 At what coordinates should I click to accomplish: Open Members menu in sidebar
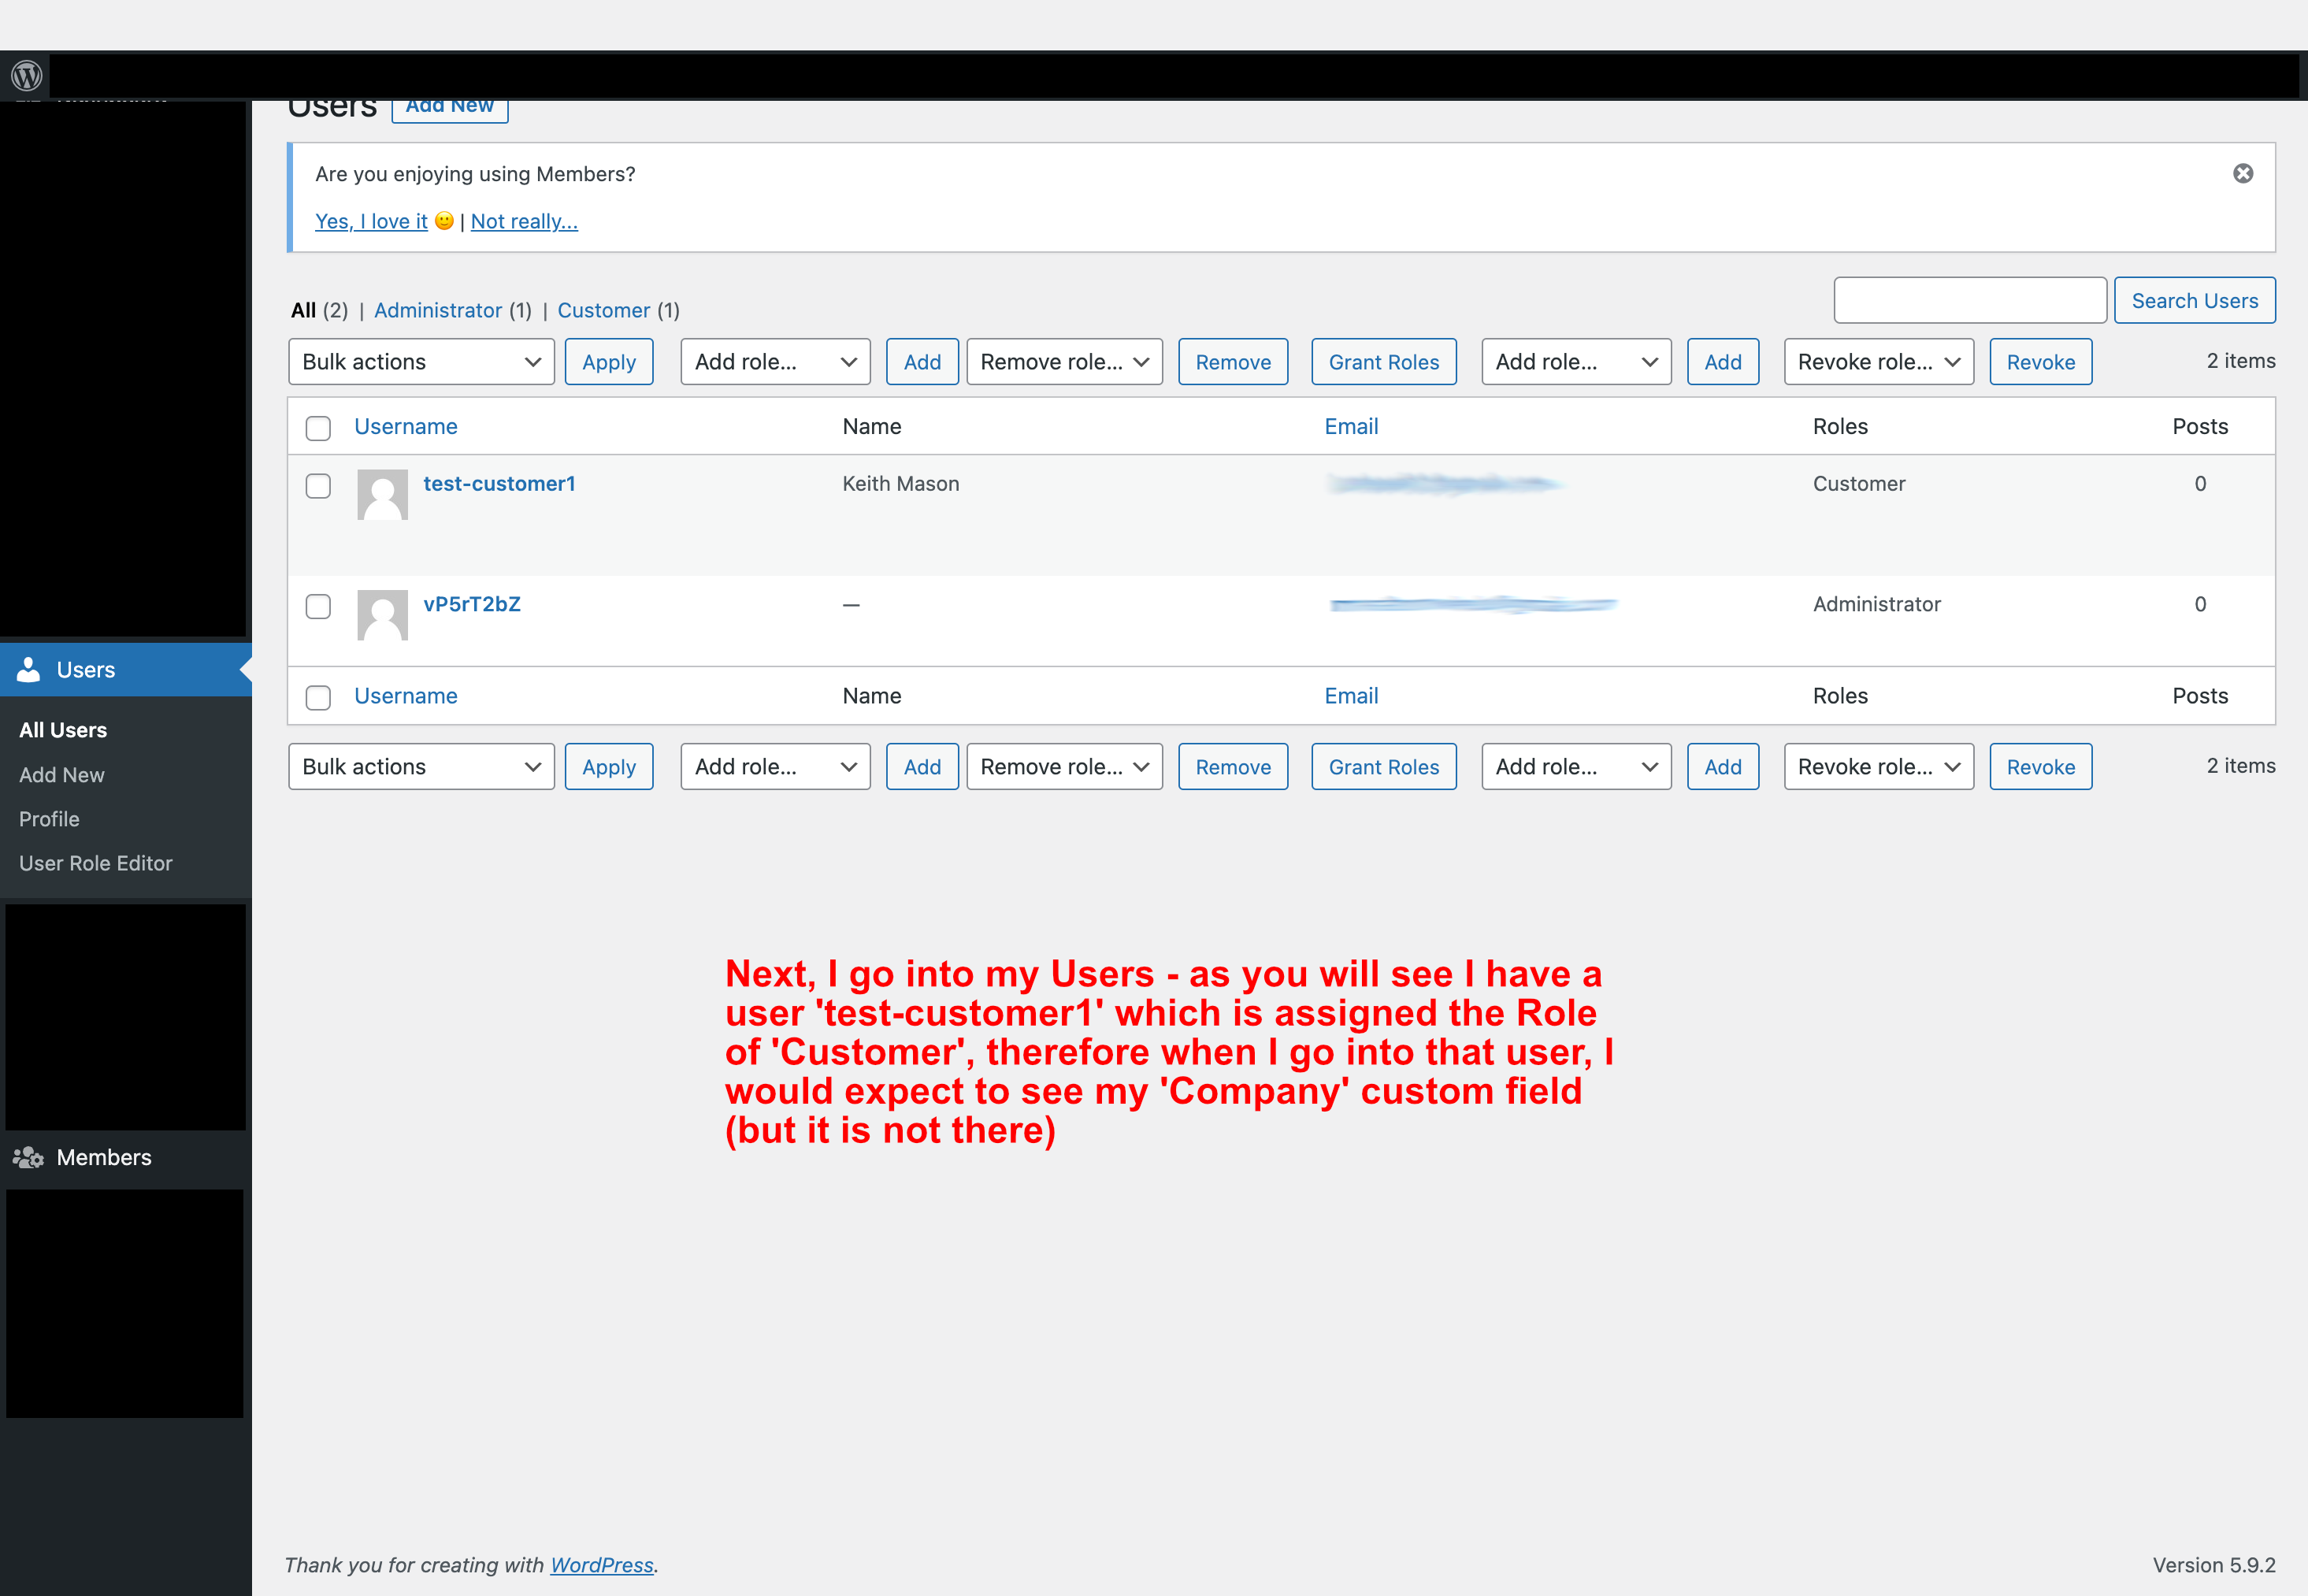point(125,1157)
